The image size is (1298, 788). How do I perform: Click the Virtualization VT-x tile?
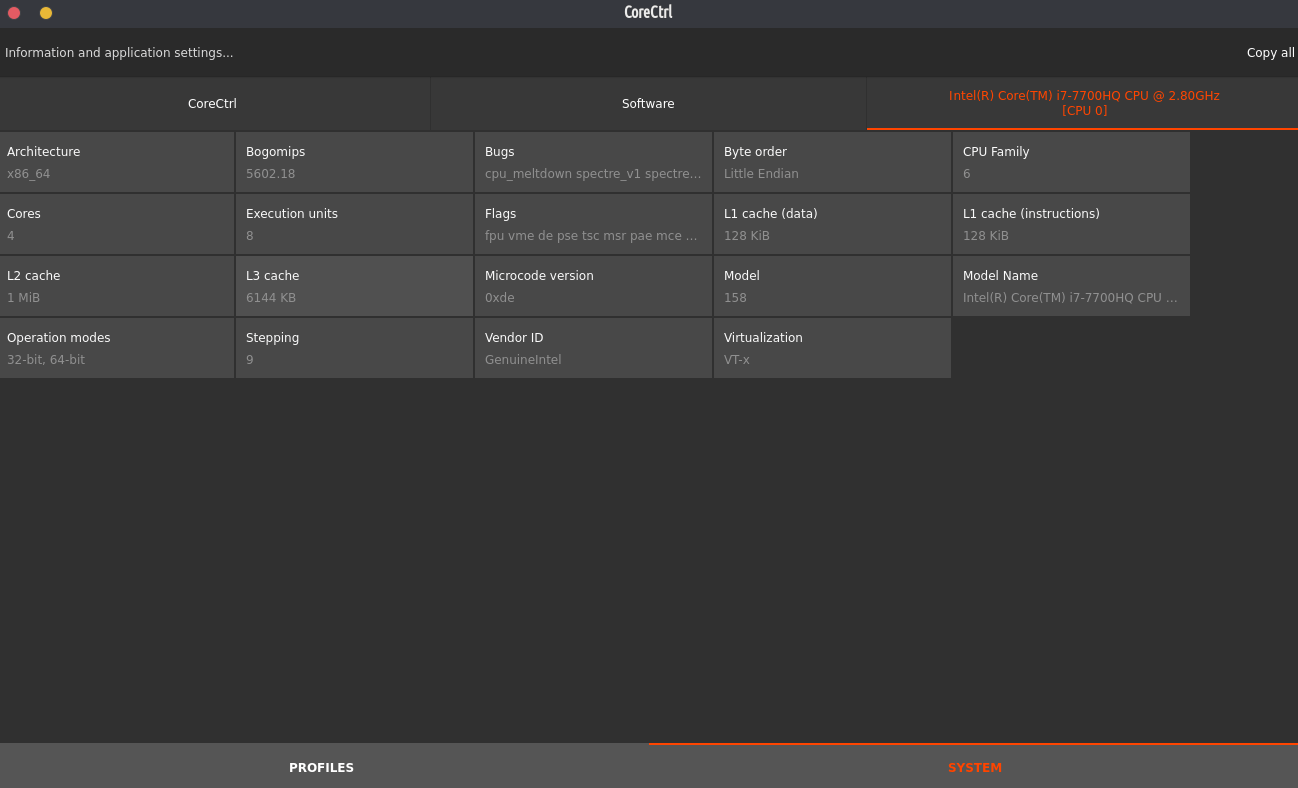point(832,348)
